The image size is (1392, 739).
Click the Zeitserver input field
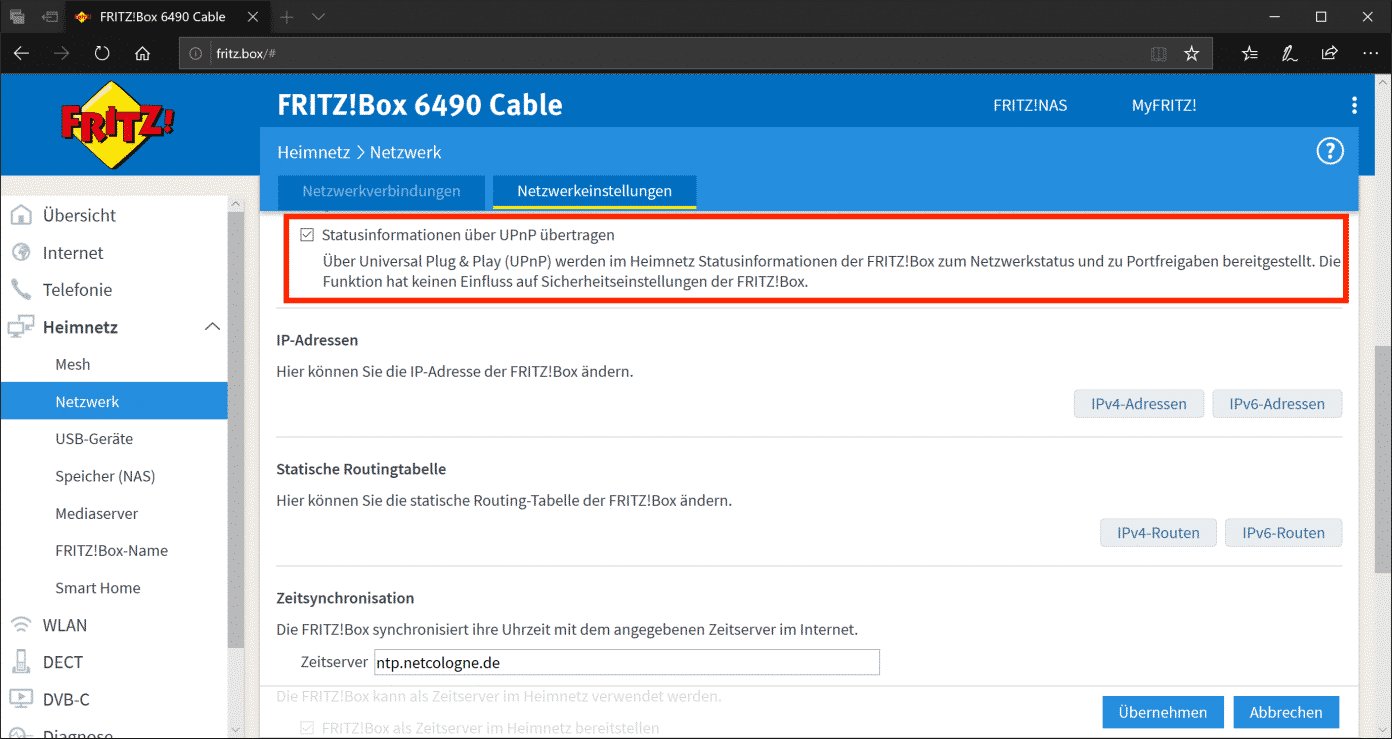pos(626,662)
